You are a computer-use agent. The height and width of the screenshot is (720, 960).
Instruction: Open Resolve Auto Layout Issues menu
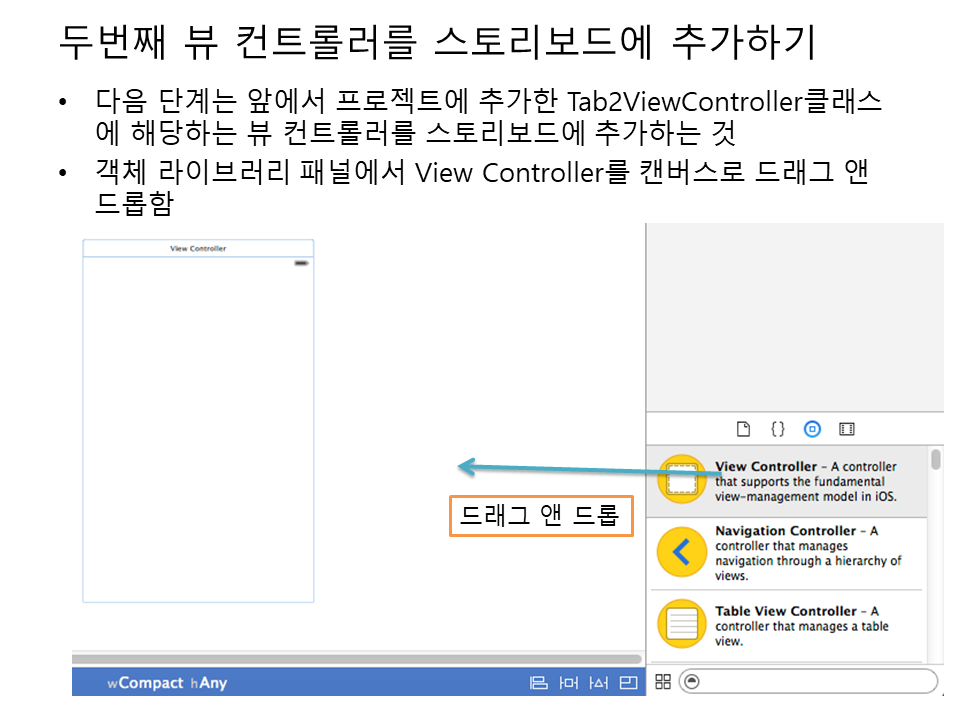tap(599, 683)
